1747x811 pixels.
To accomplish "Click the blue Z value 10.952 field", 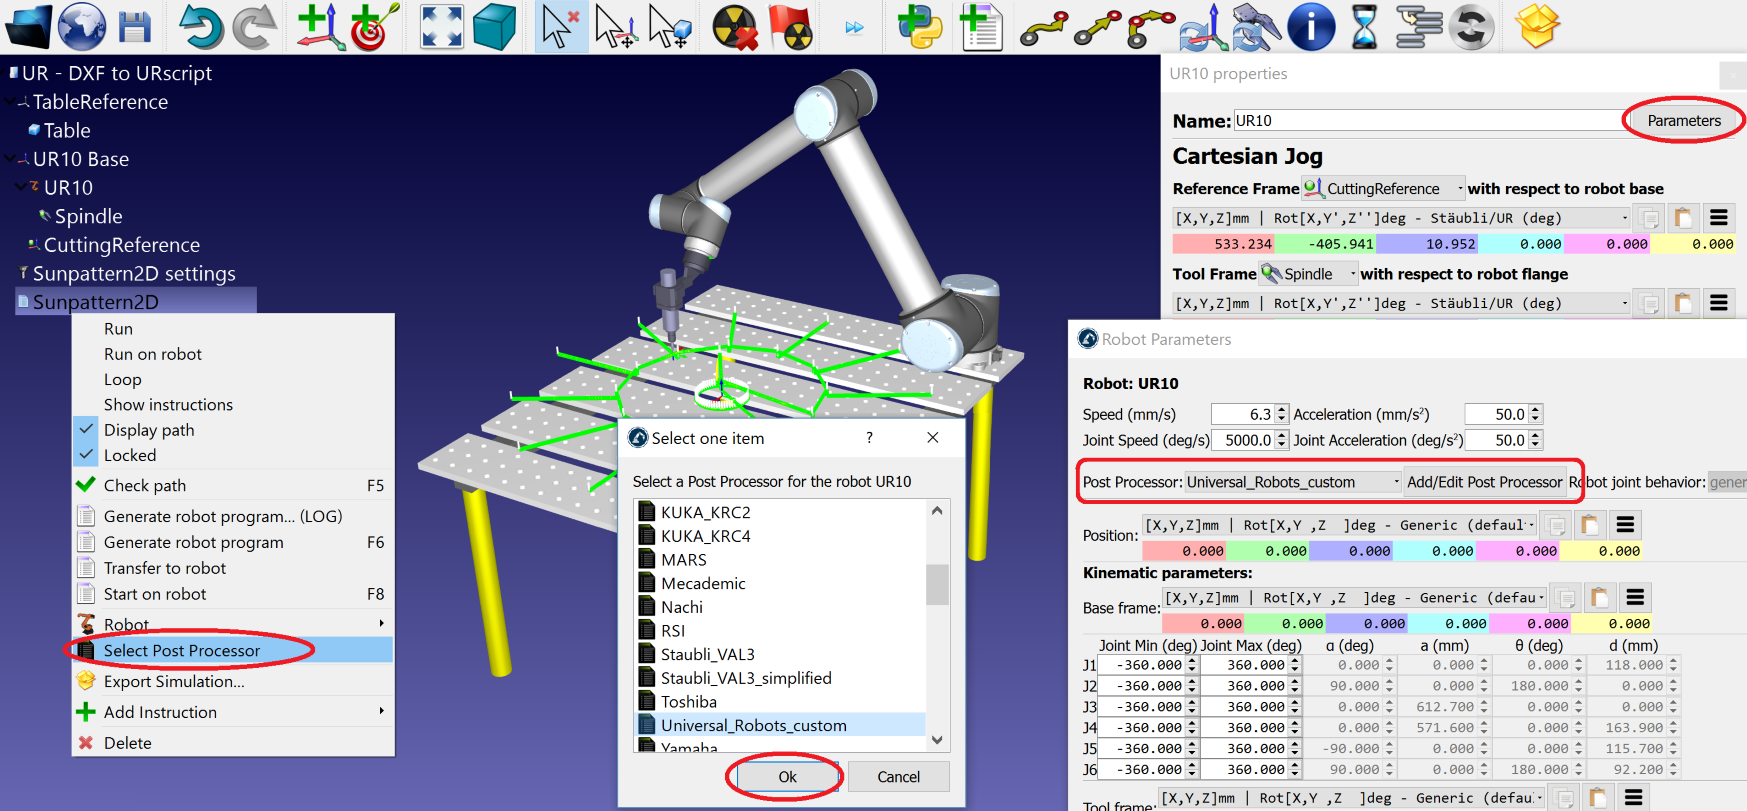I will 1428,244.
